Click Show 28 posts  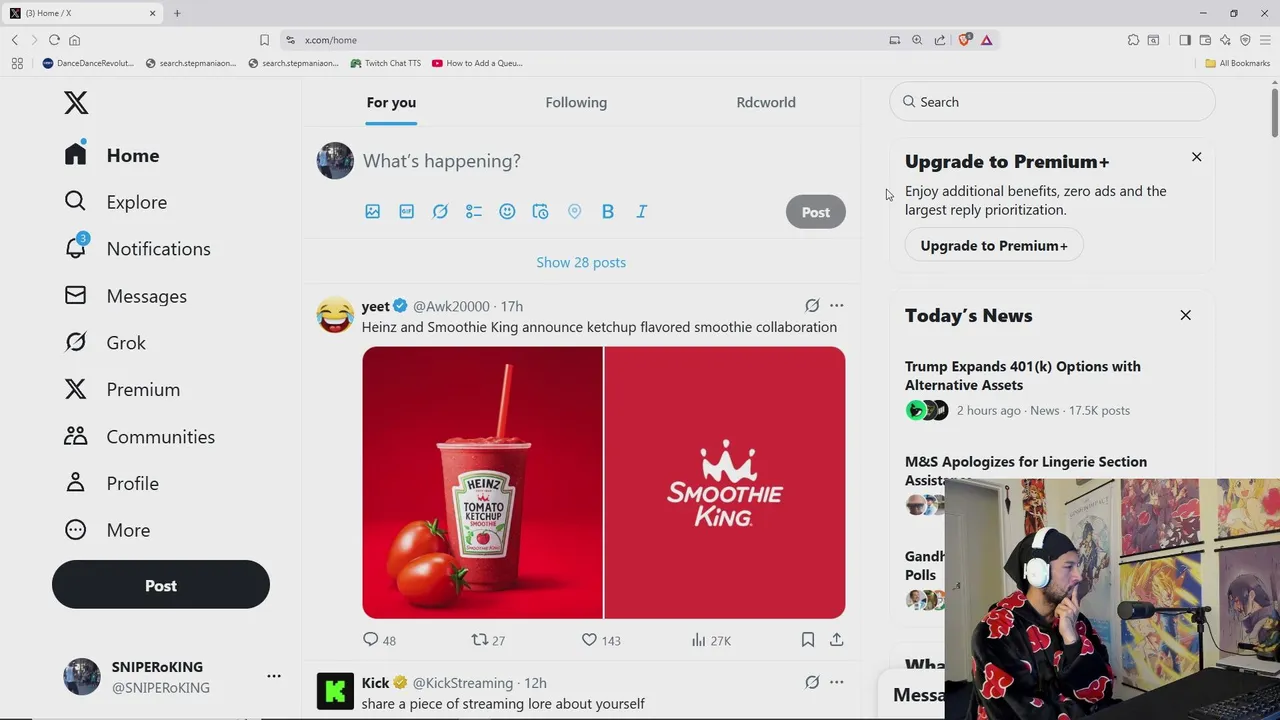tap(581, 262)
